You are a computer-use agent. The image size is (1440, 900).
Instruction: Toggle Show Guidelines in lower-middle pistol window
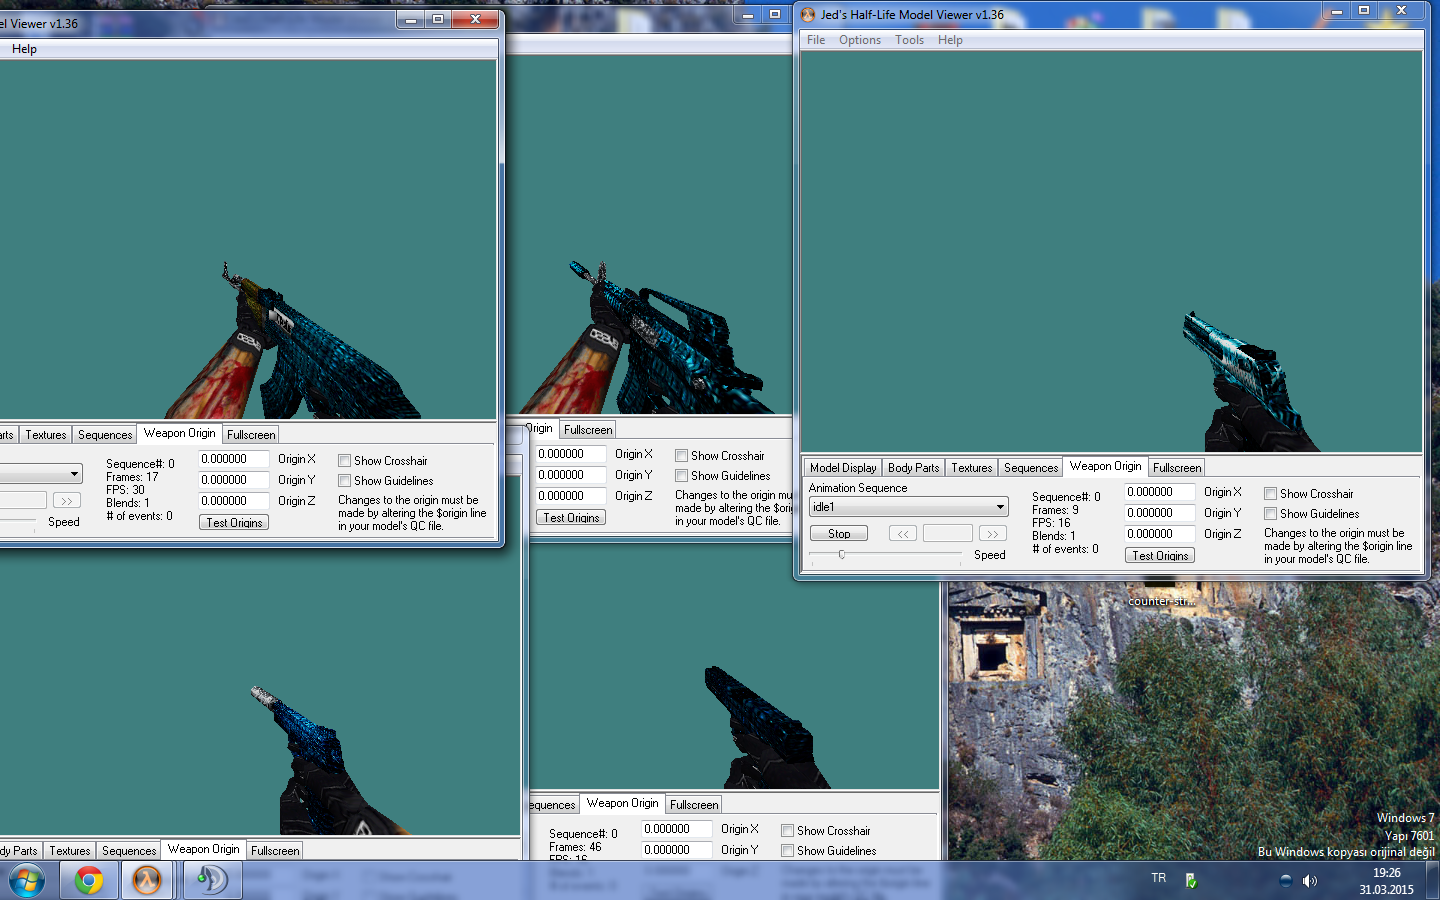click(x=787, y=851)
